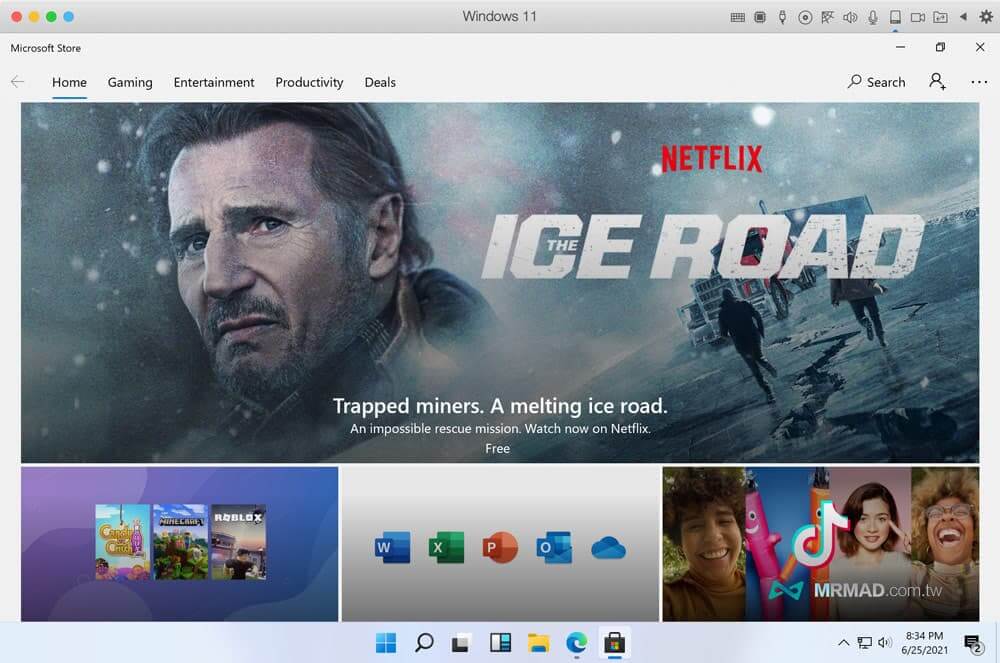Open Parallels configuration gear
The image size is (1000, 663).
(x=985, y=17)
